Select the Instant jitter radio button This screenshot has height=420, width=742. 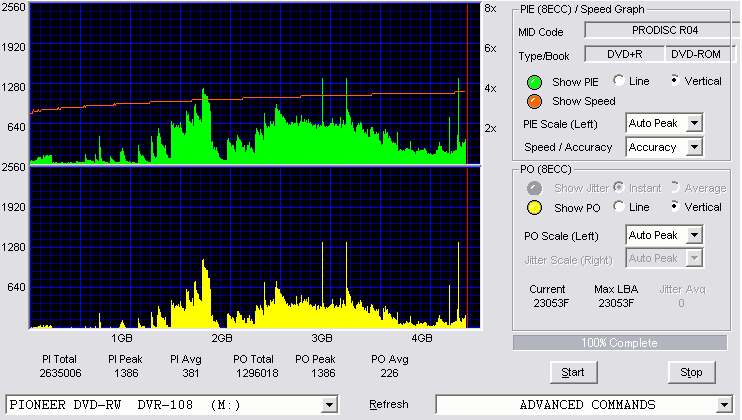pos(618,187)
